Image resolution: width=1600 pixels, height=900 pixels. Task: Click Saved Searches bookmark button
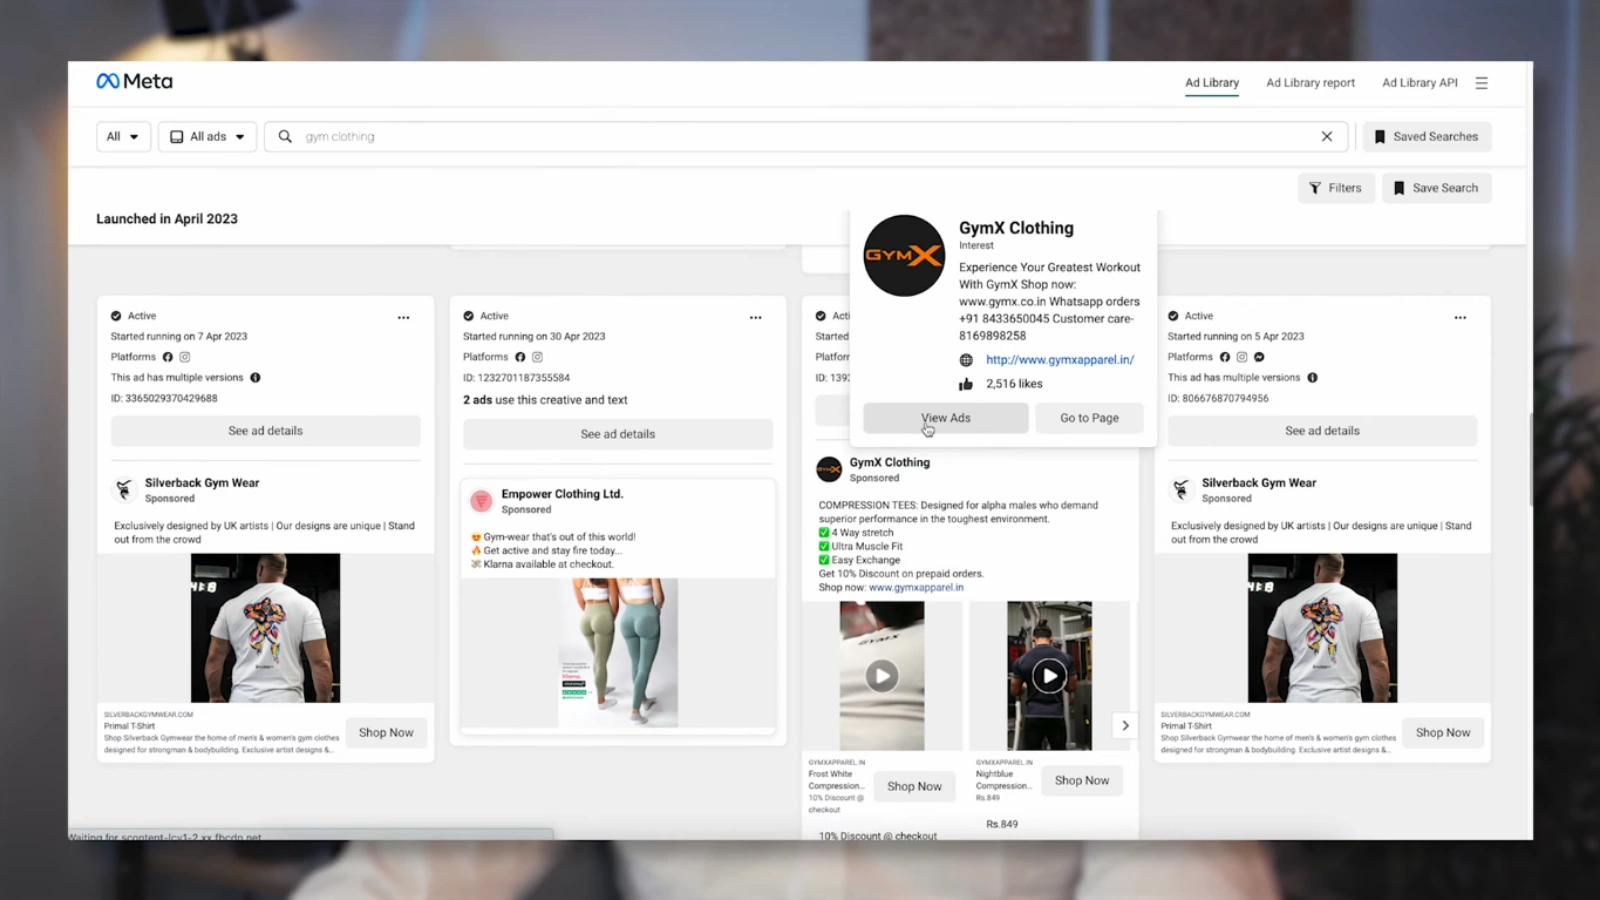click(1426, 137)
